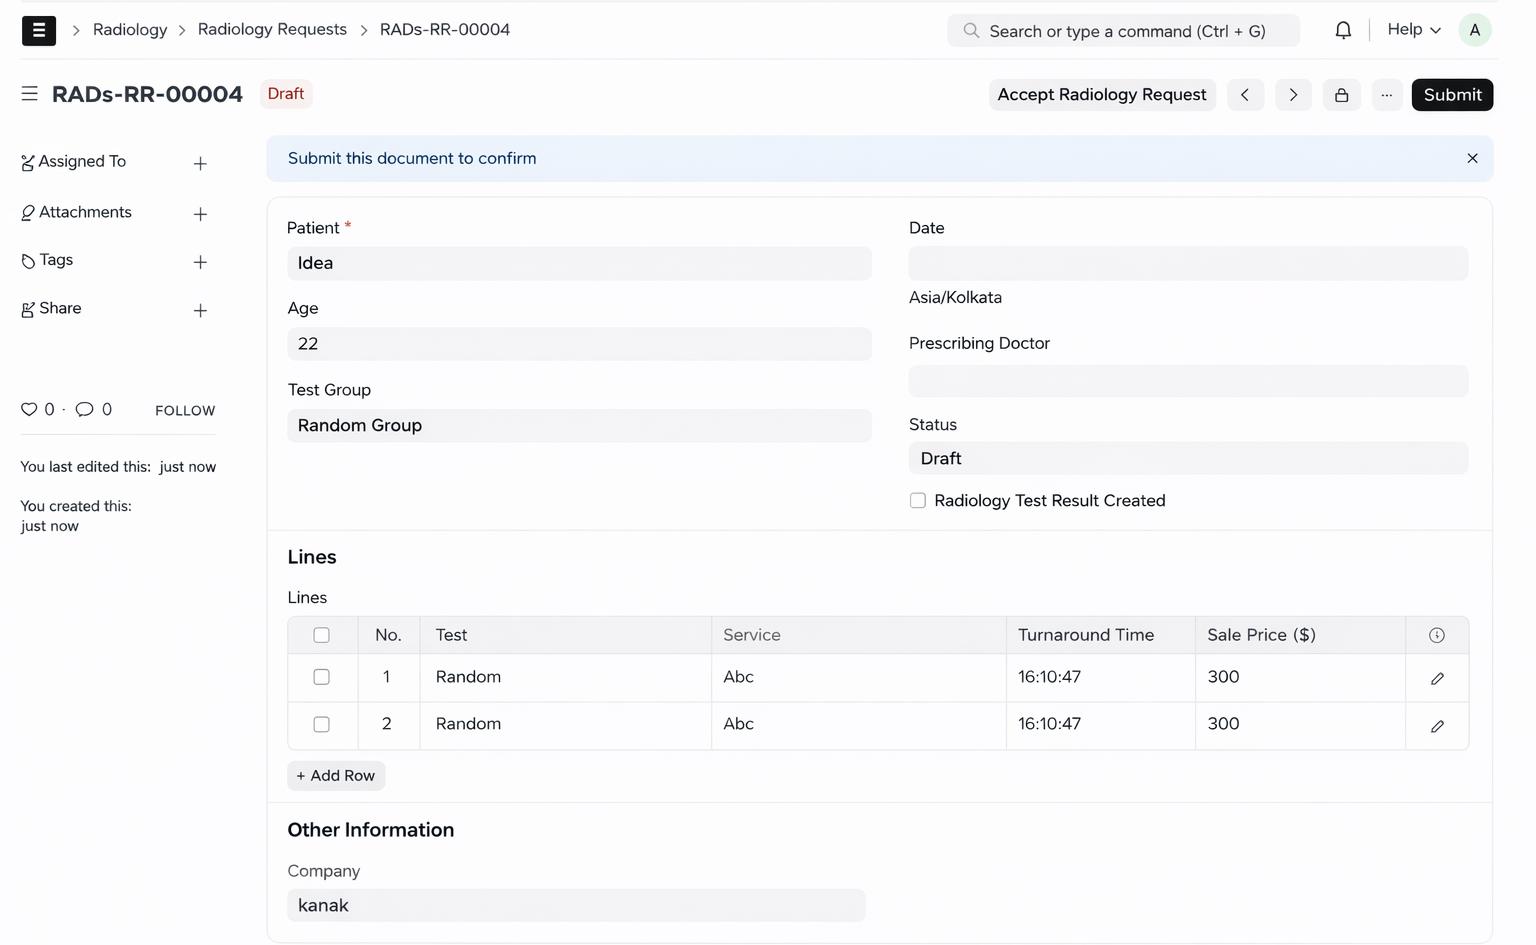This screenshot has height=945, width=1536.
Task: Toggle Radiology Test Result Created checkbox
Action: point(918,501)
